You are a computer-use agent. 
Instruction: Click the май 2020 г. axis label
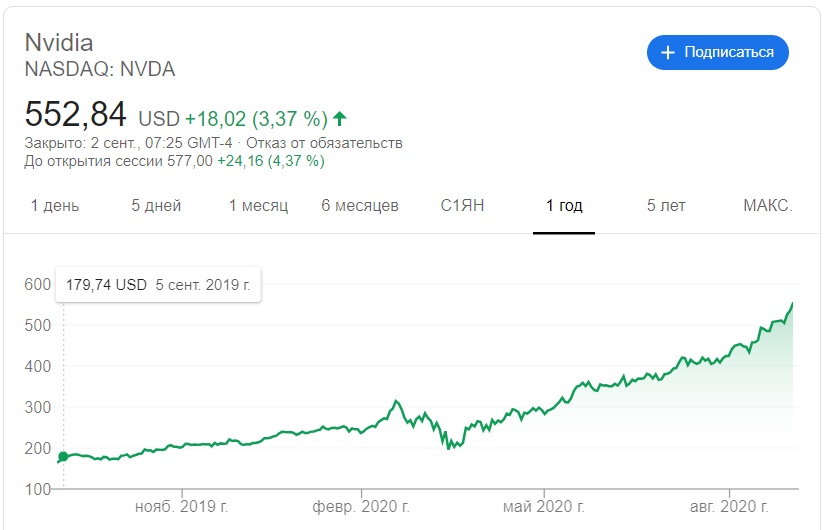546,507
